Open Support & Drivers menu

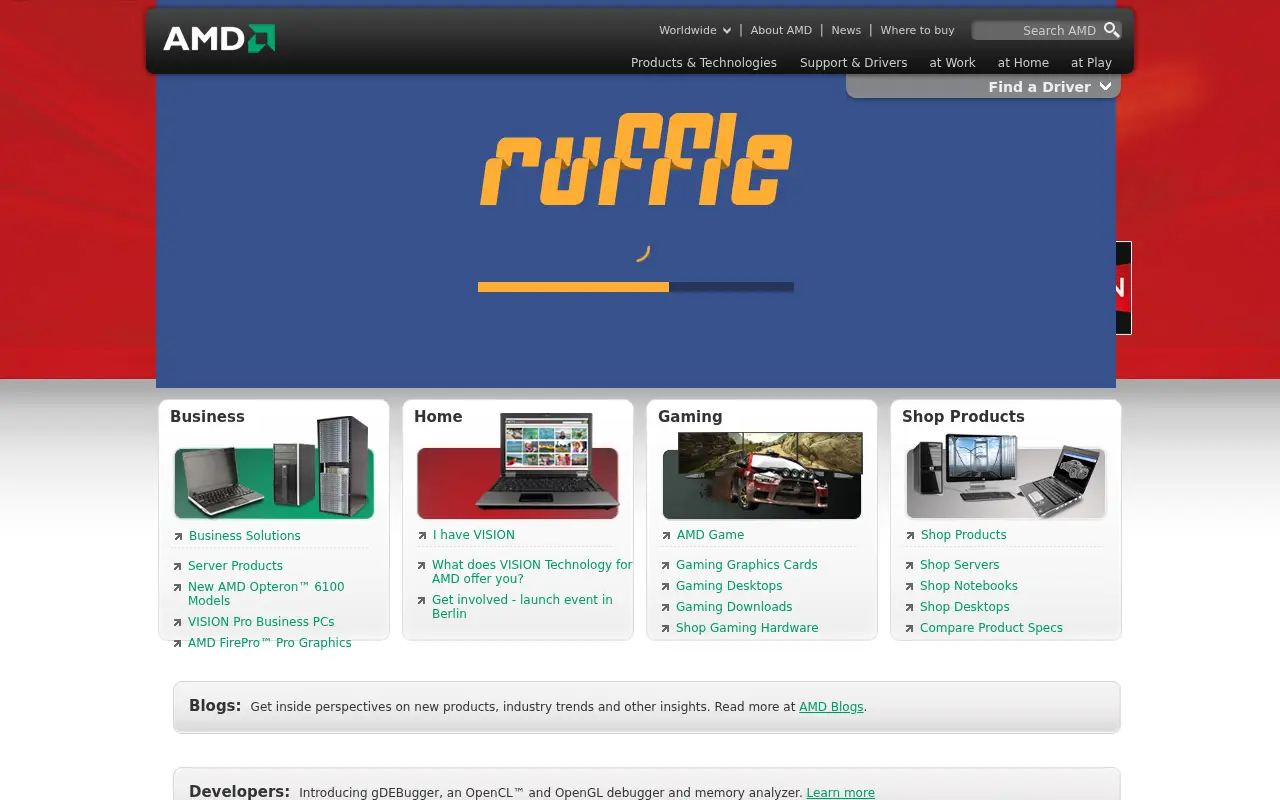click(854, 62)
